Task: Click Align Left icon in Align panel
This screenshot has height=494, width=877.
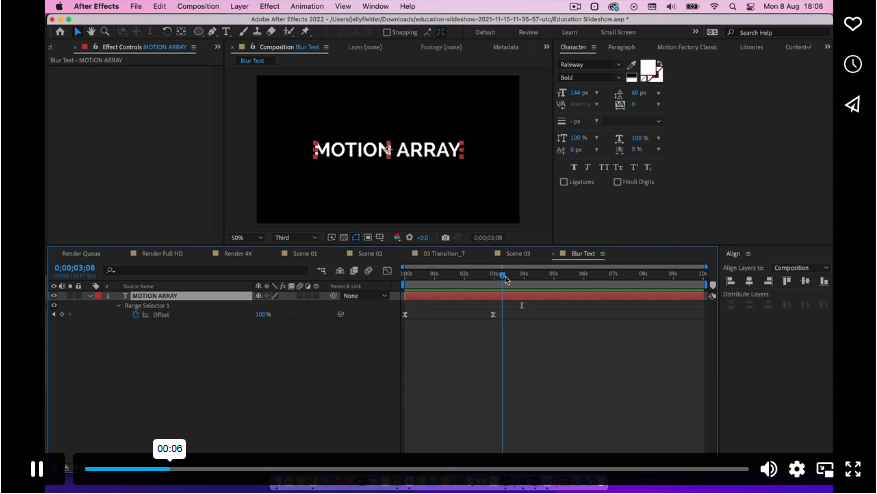Action: [730, 281]
